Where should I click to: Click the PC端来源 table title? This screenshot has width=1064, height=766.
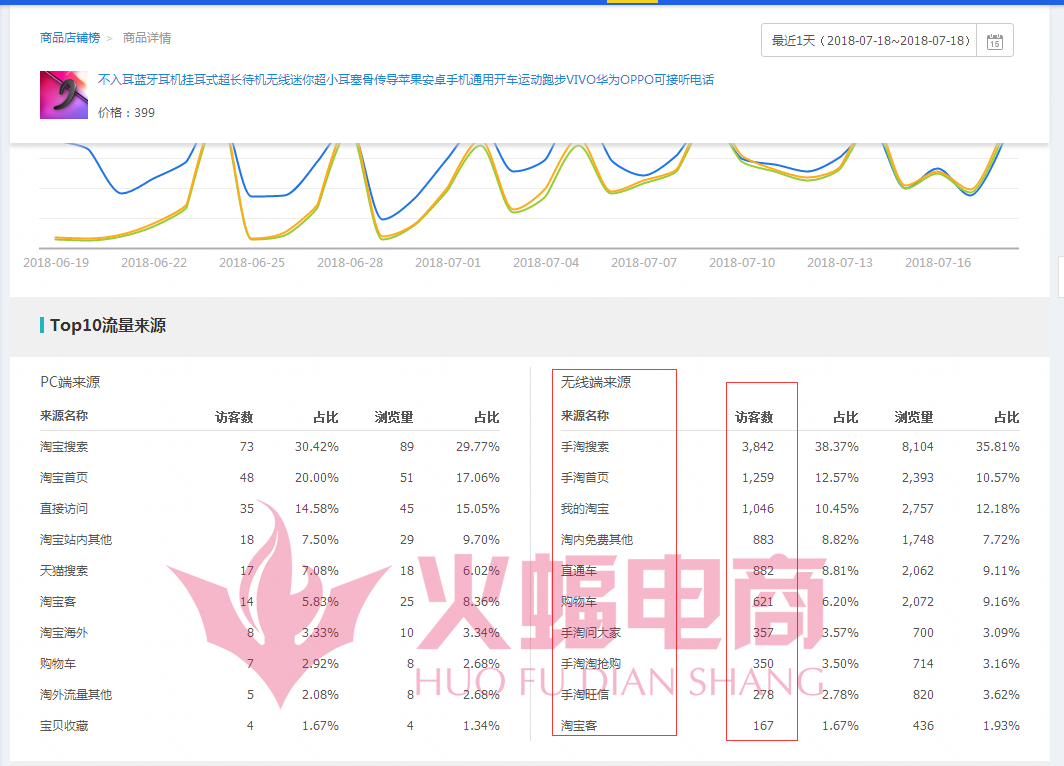(70, 382)
